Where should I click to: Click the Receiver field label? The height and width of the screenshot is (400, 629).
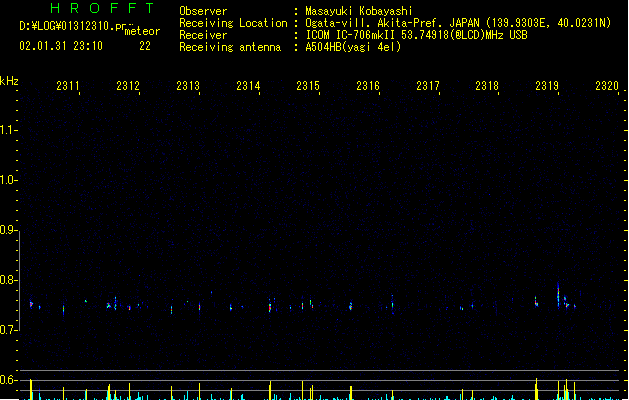[203, 35]
